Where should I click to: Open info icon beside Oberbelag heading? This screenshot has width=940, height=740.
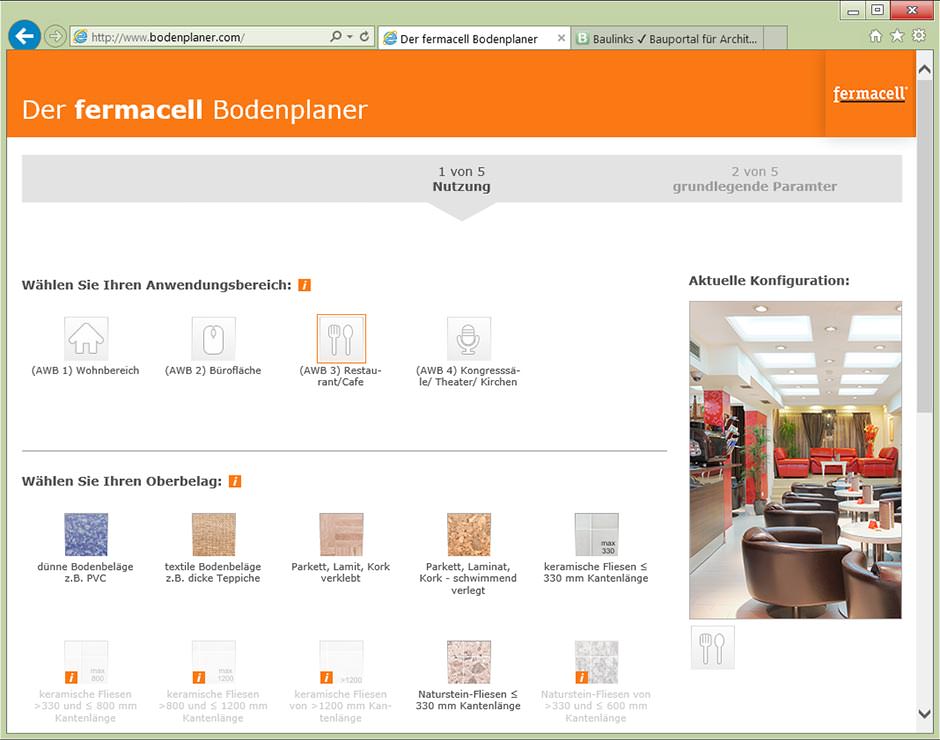[x=235, y=481]
